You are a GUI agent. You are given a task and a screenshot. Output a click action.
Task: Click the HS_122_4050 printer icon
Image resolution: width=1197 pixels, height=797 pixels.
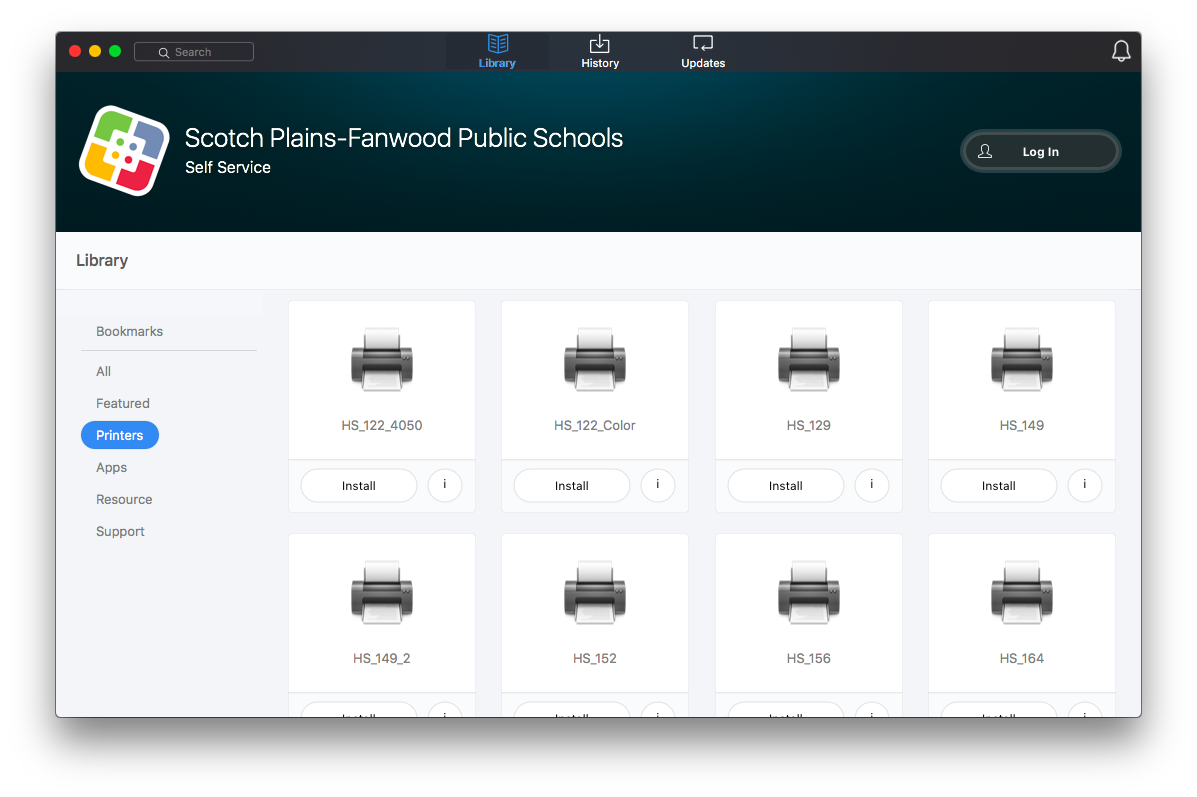(x=382, y=360)
